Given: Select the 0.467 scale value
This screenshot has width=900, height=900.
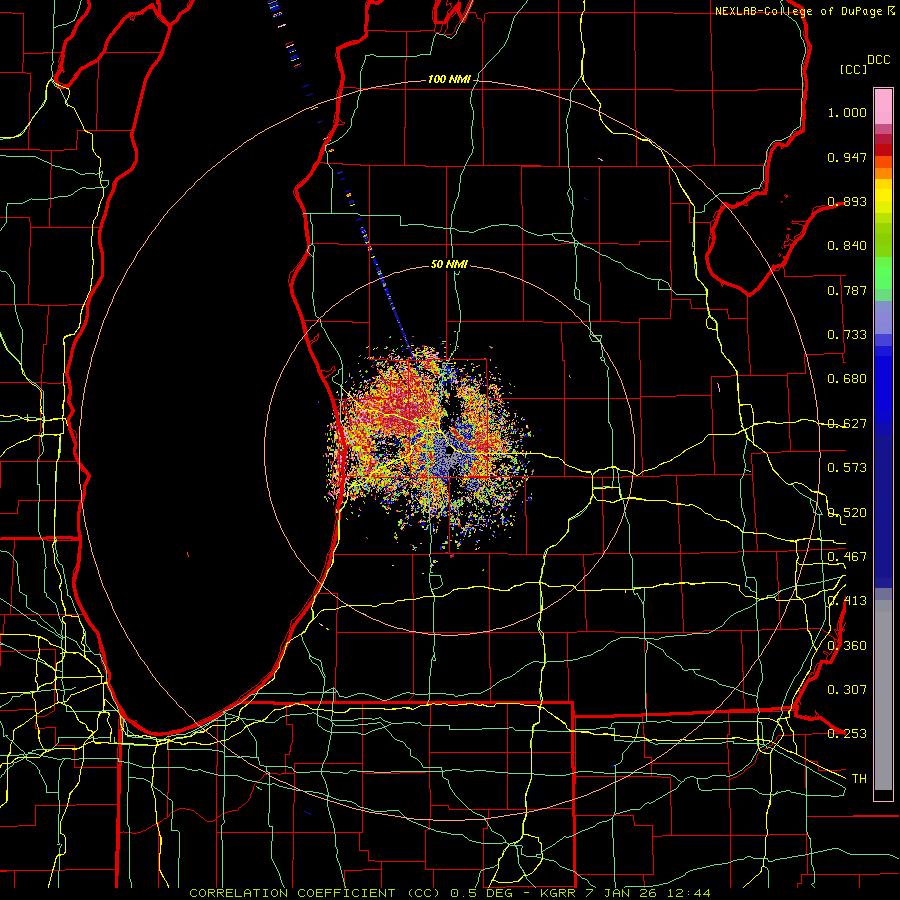Looking at the screenshot, I should point(847,557).
